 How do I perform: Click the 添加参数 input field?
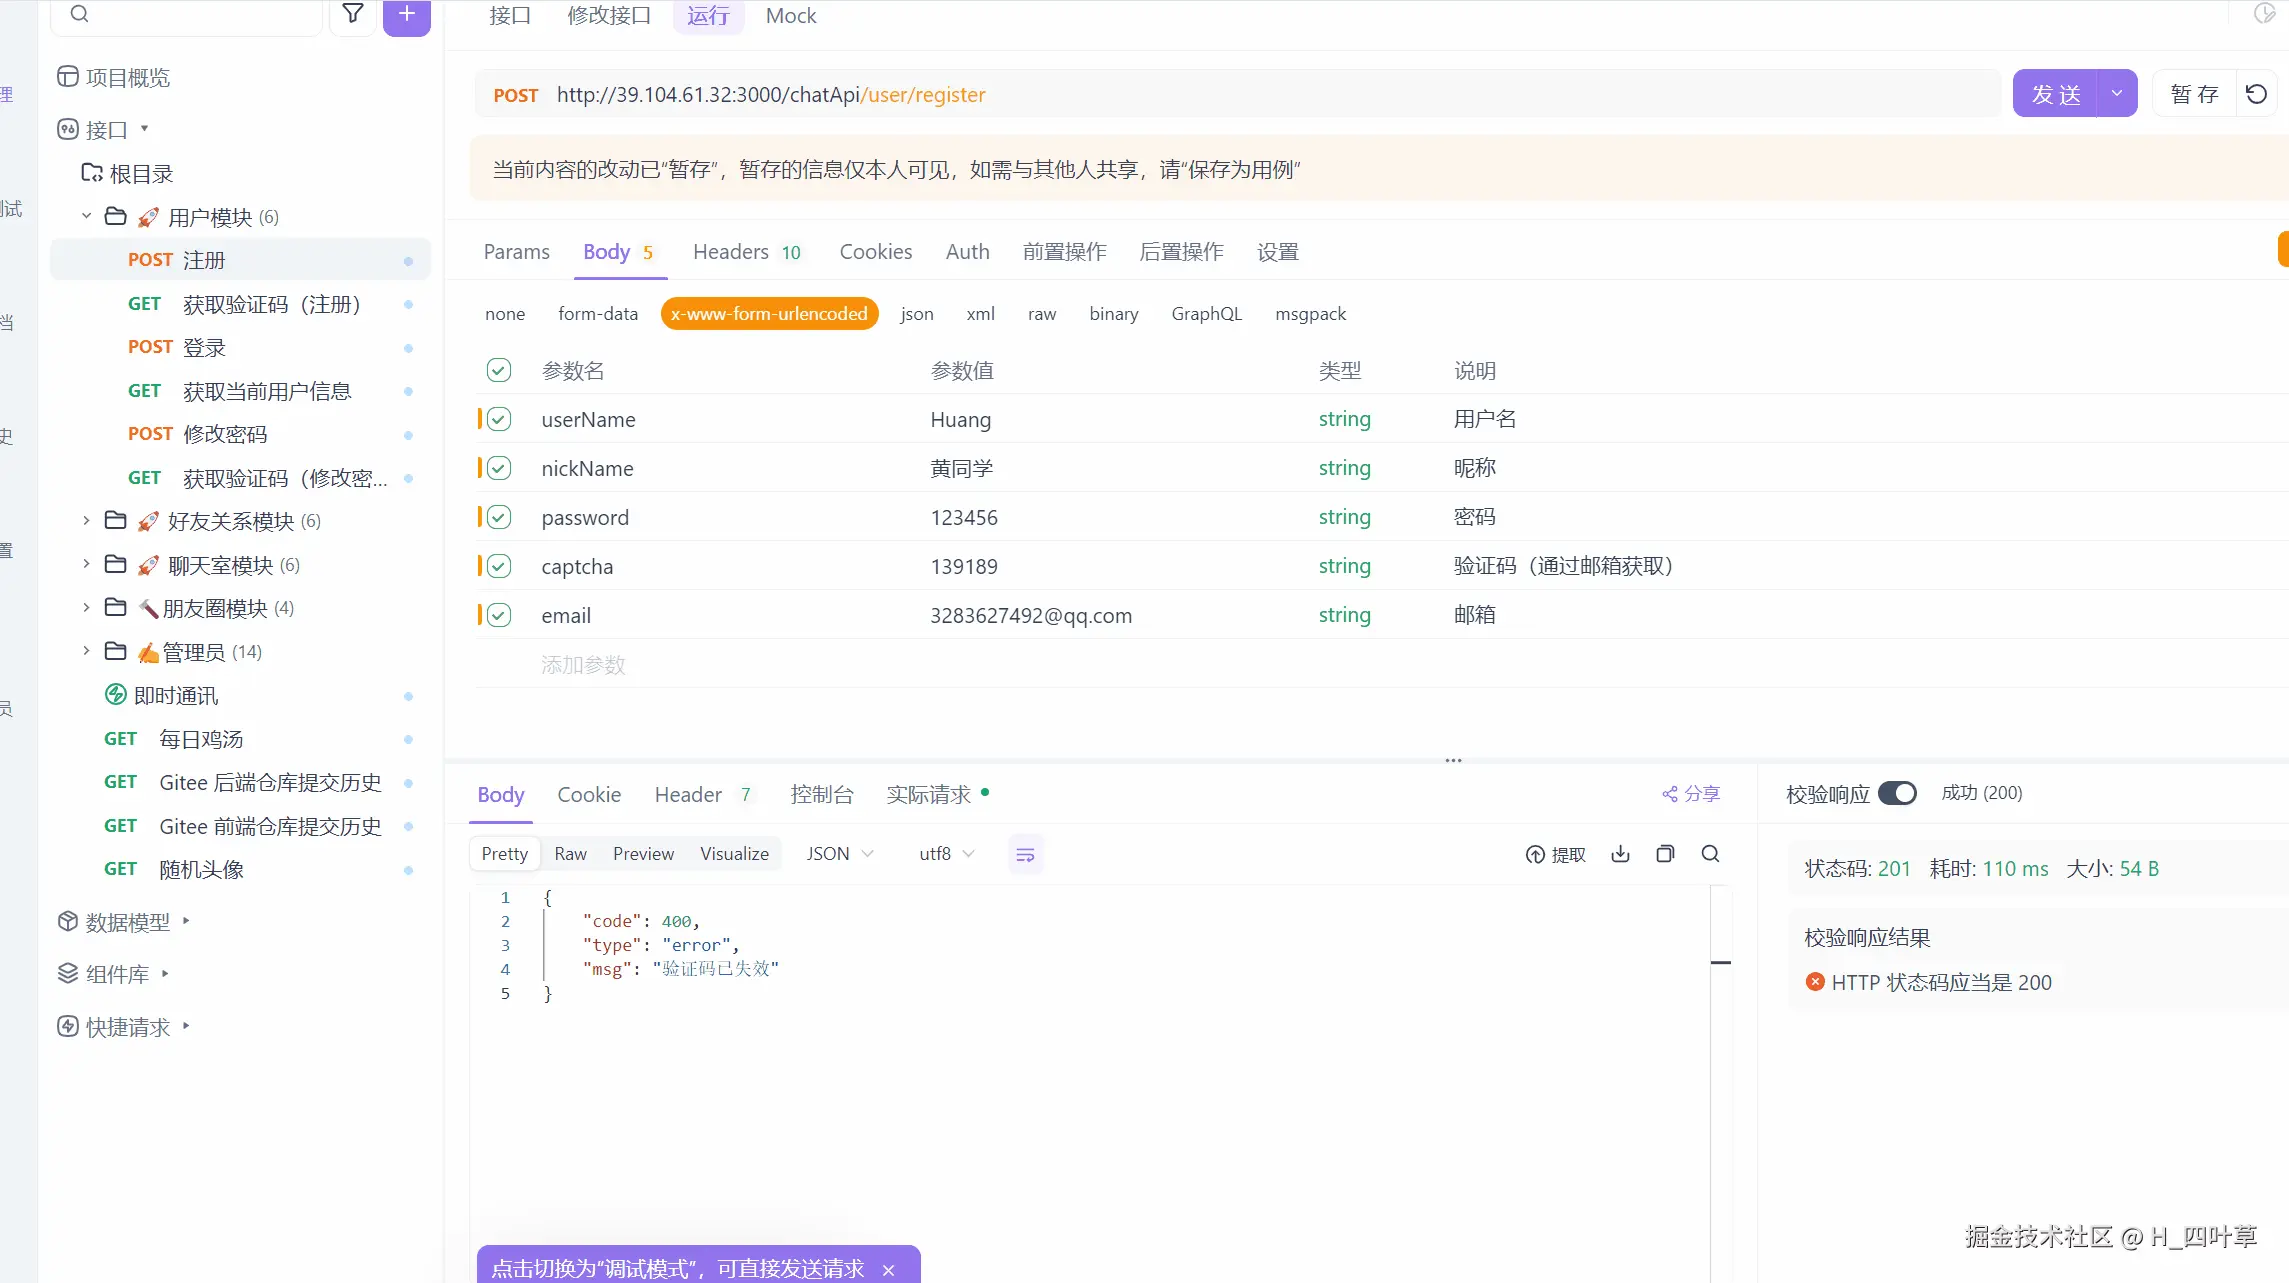point(583,665)
